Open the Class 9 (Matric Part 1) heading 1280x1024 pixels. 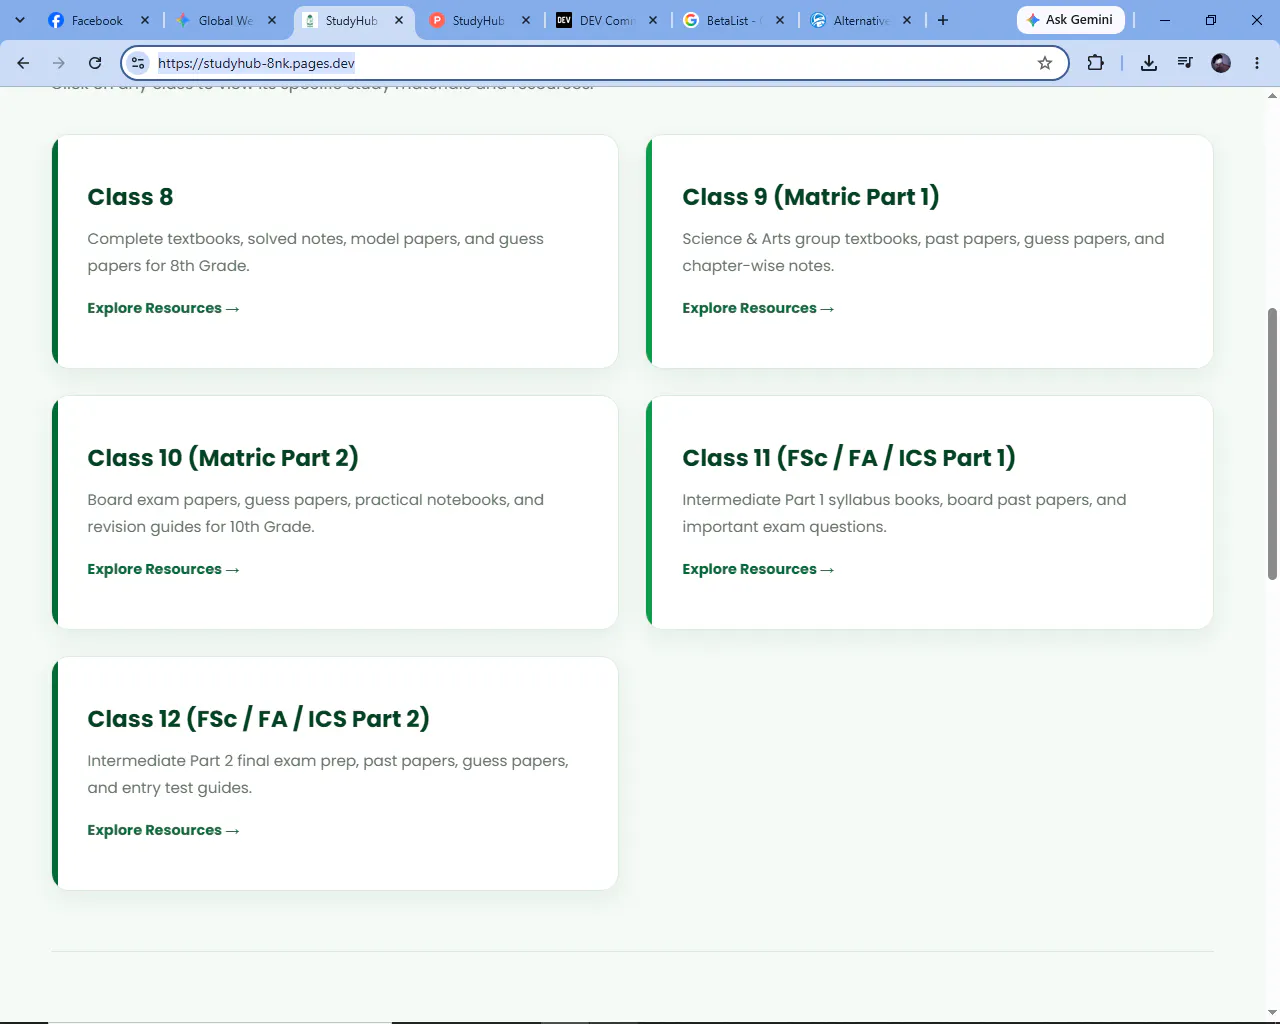tap(811, 197)
